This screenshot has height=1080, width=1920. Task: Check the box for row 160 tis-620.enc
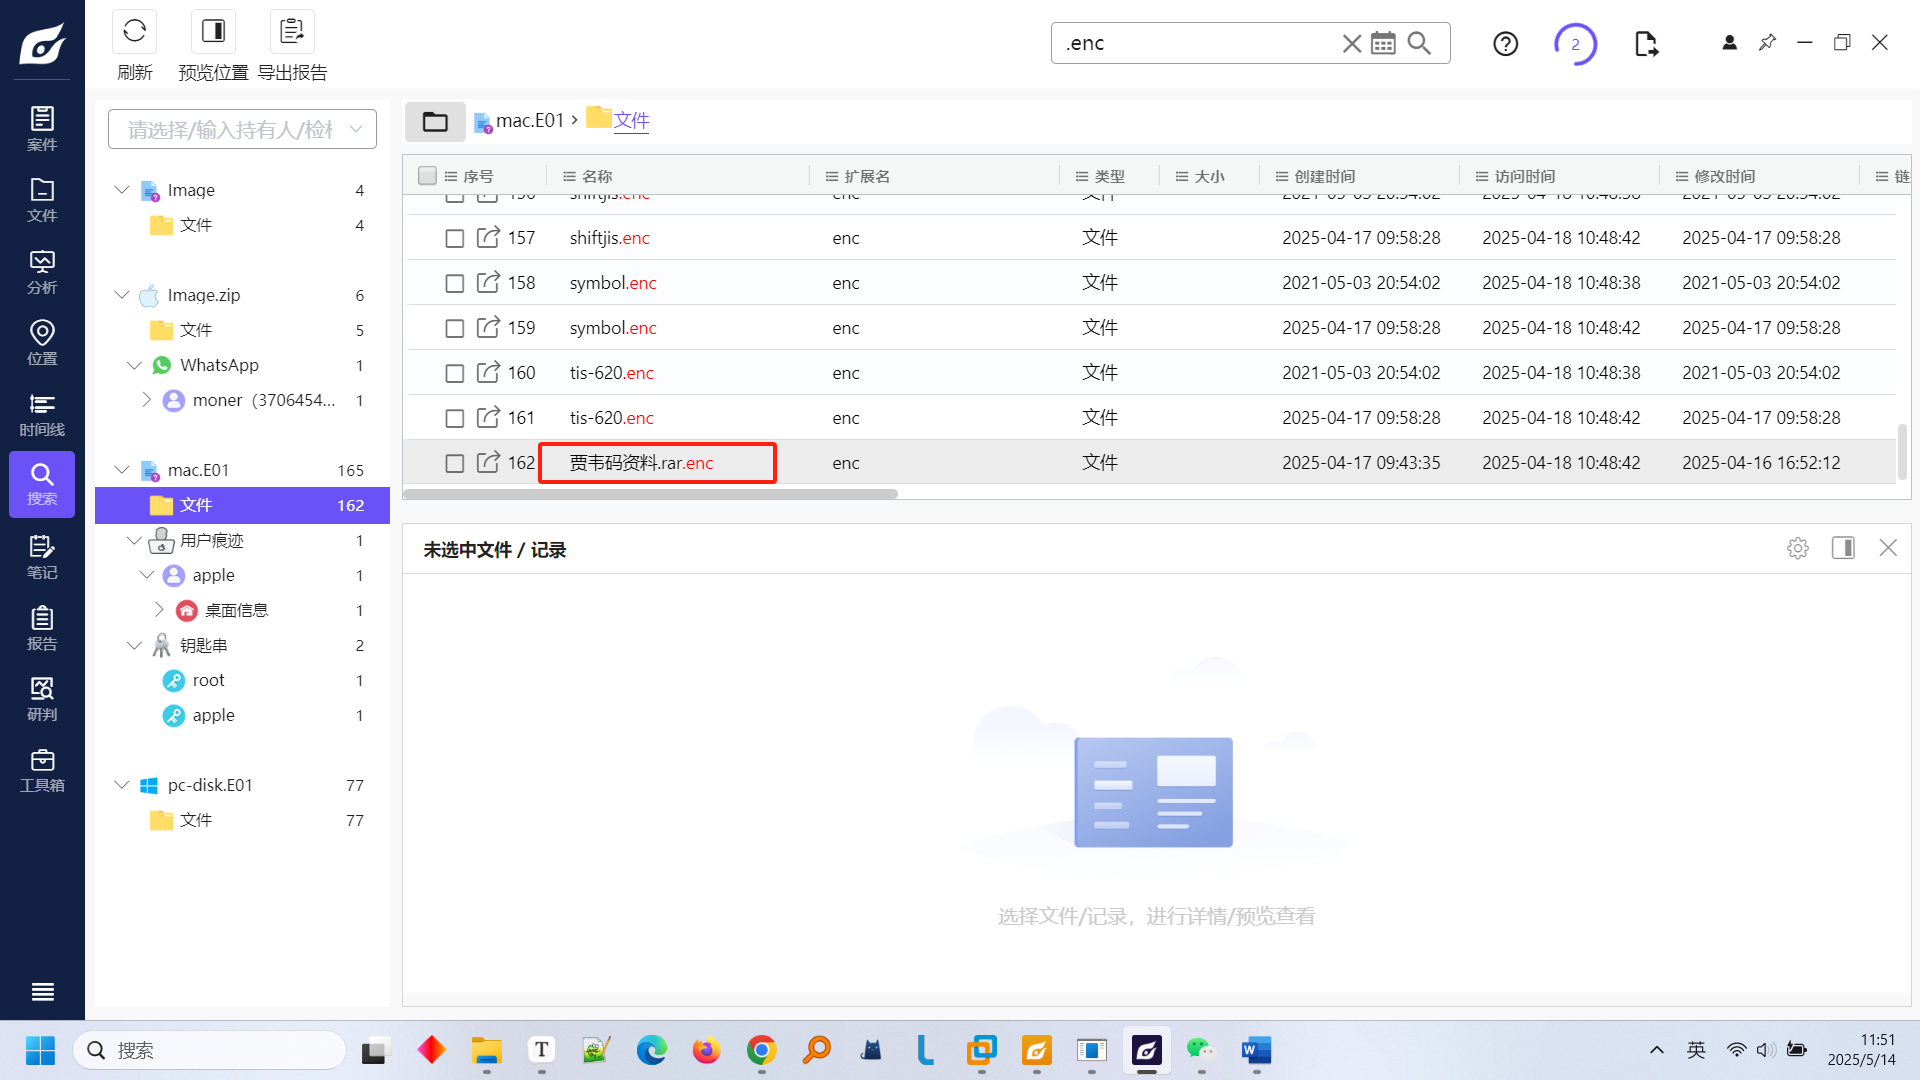454,373
